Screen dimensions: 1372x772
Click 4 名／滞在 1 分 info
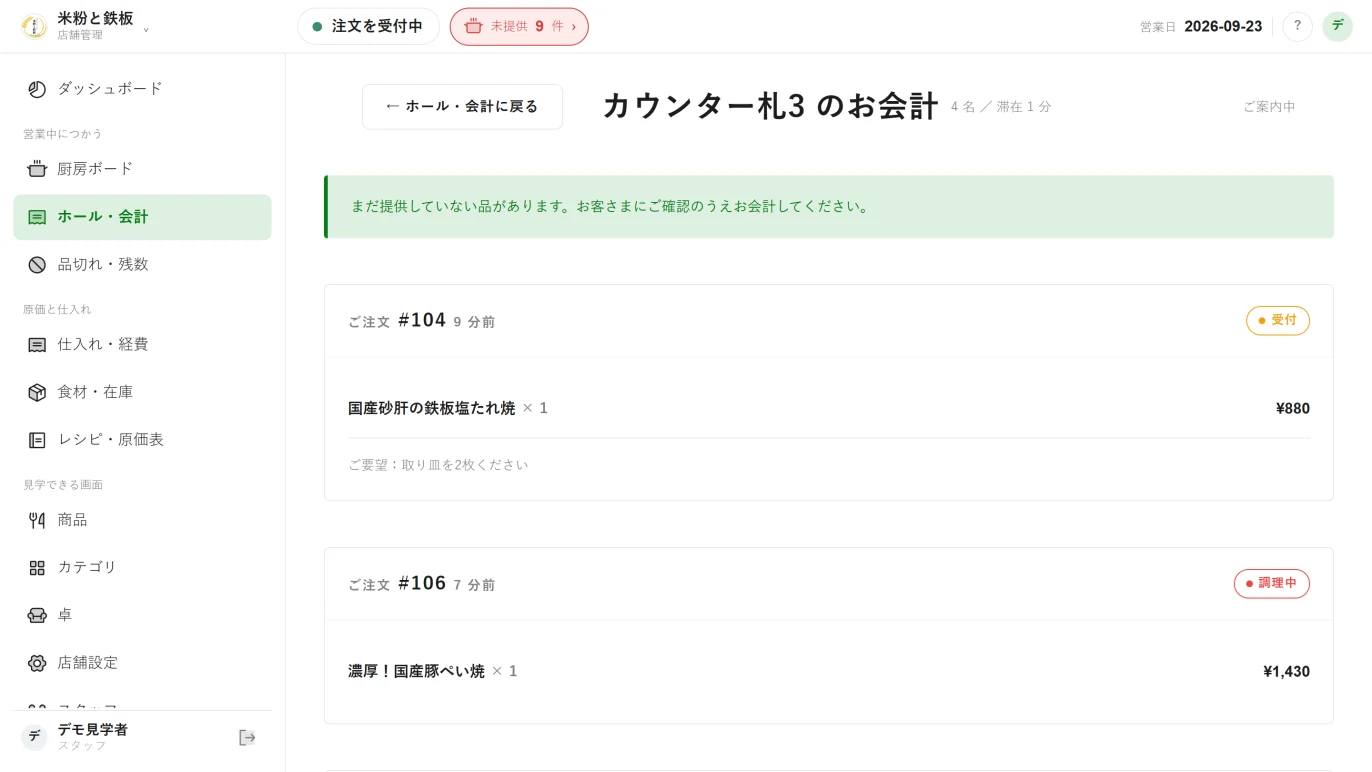click(x=1001, y=107)
